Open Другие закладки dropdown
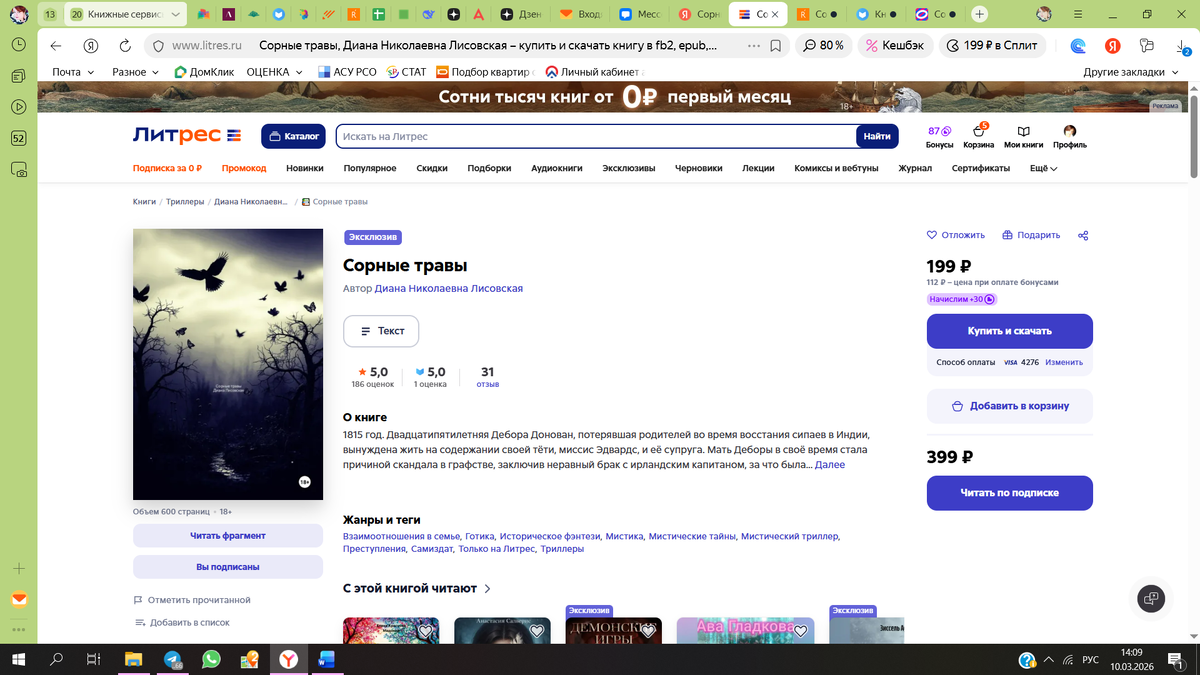The width and height of the screenshot is (1200, 675). (1130, 72)
